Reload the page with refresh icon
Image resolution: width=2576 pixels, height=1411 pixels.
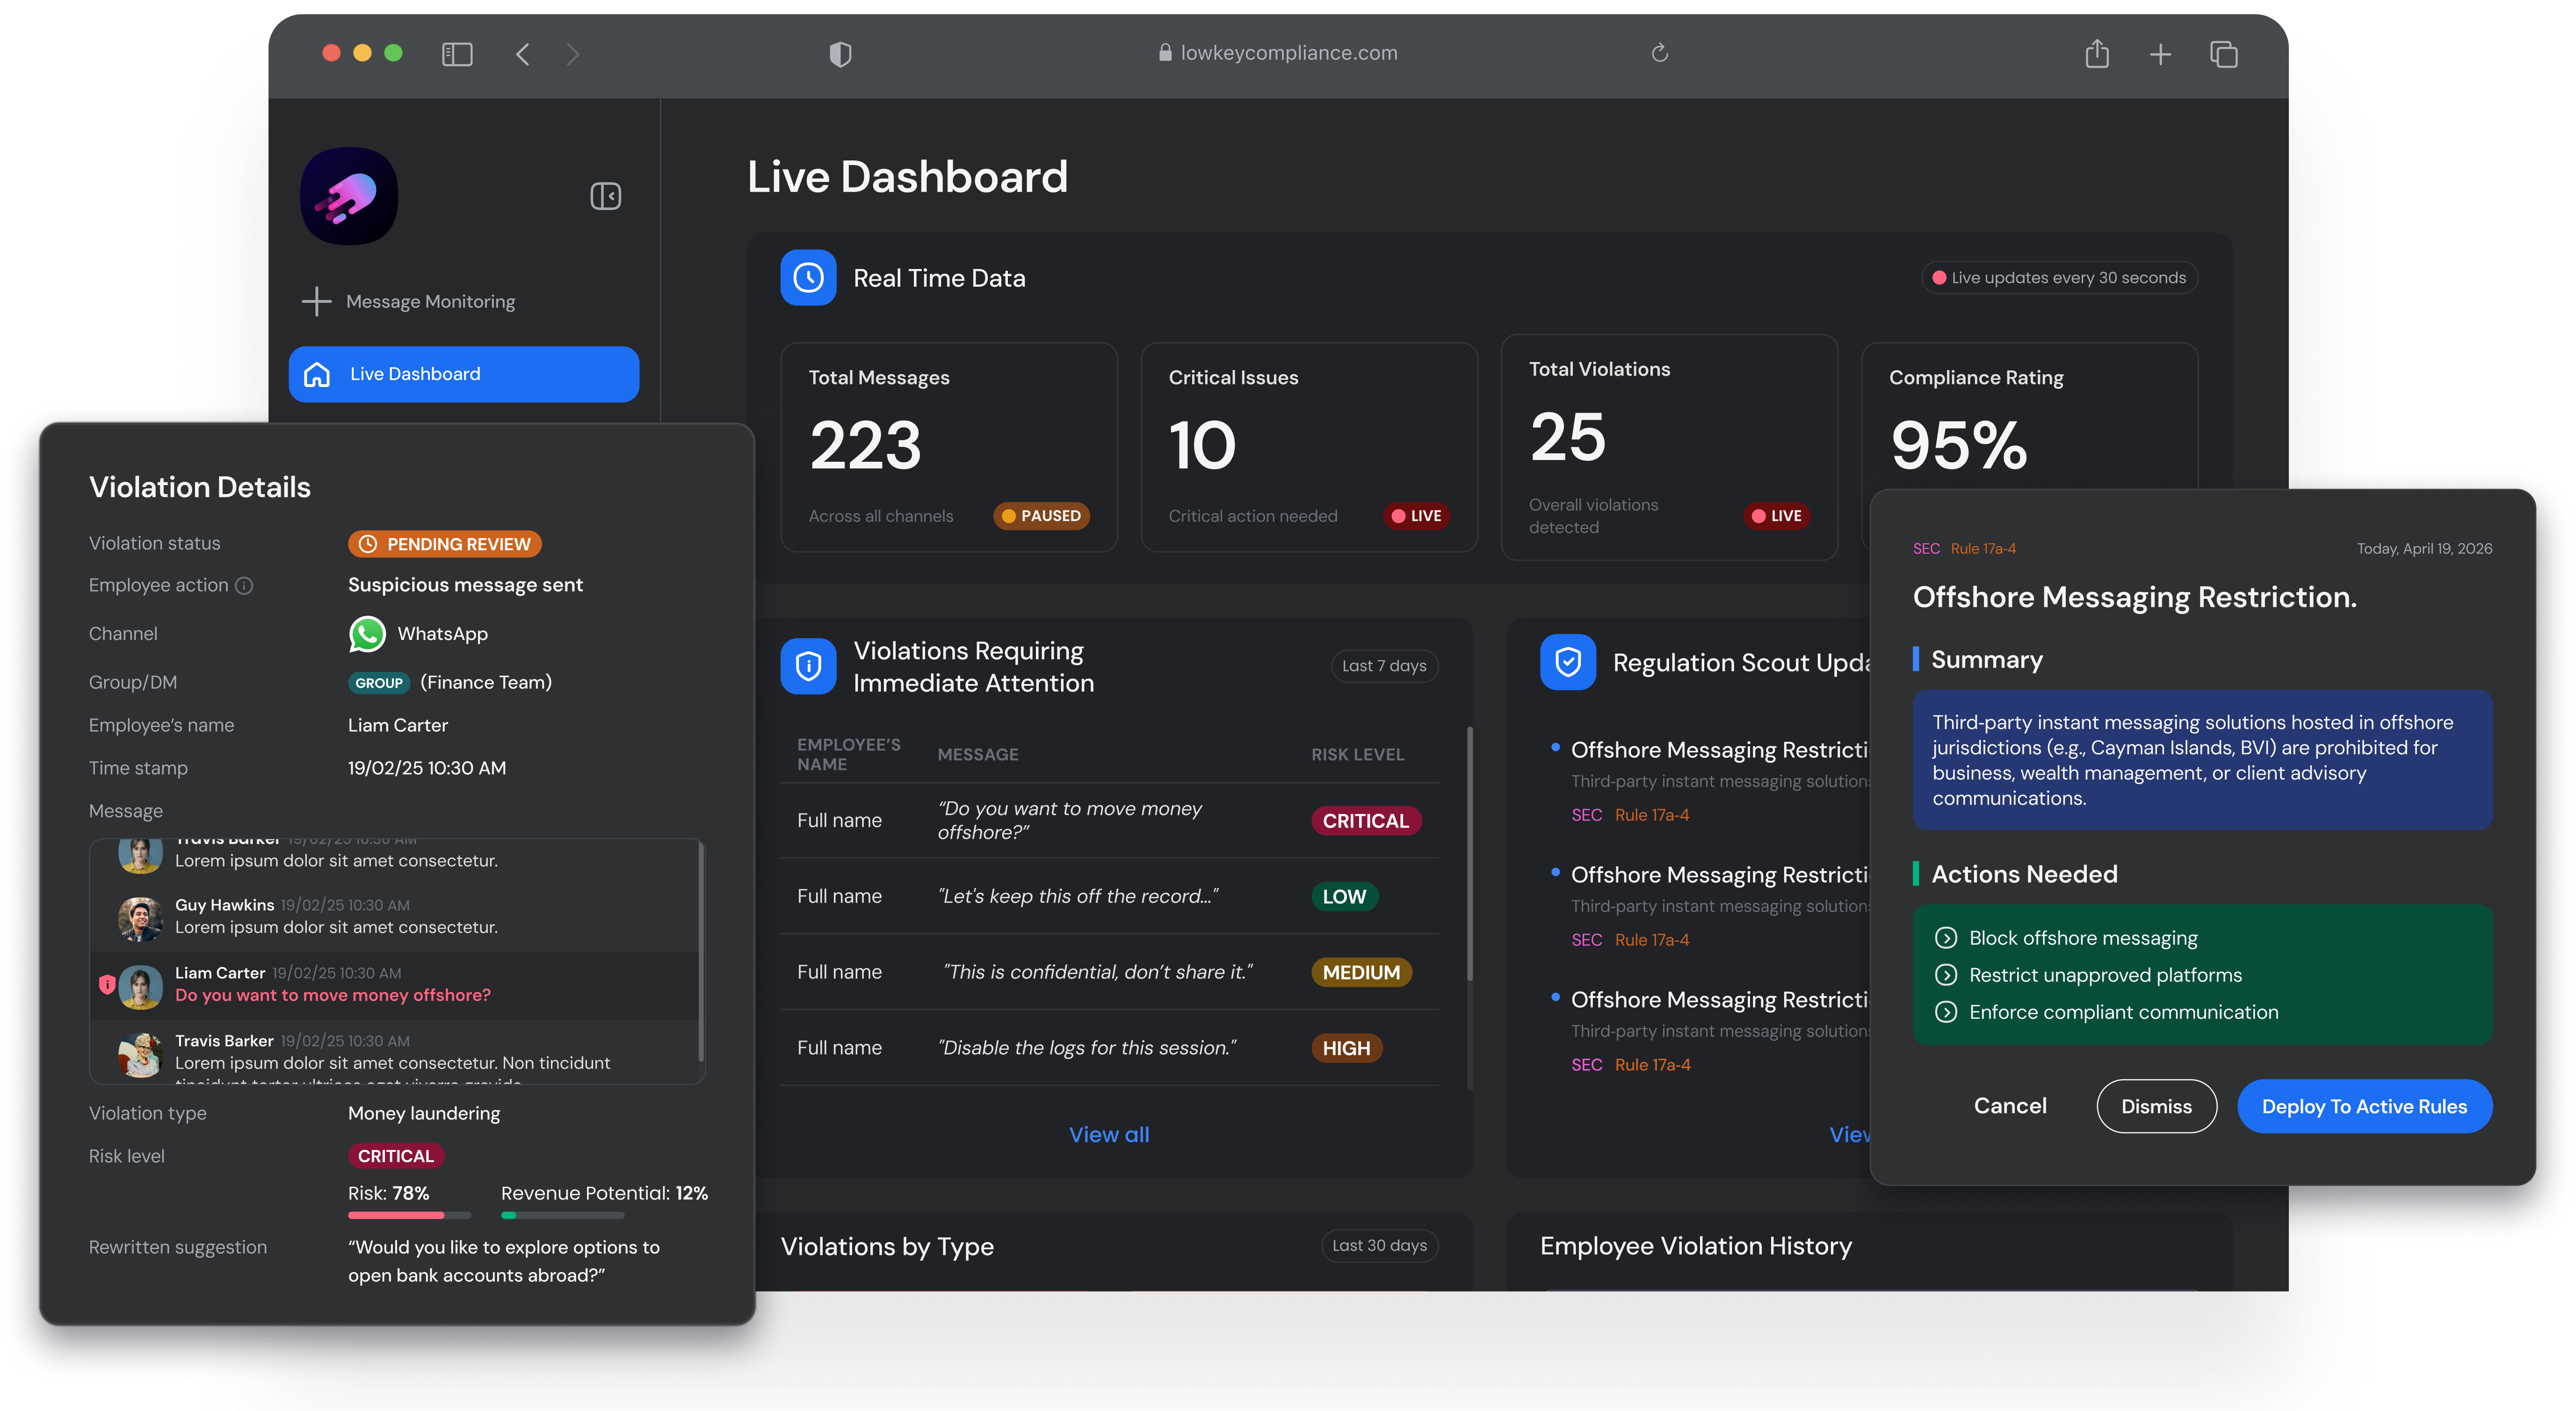coord(1659,53)
